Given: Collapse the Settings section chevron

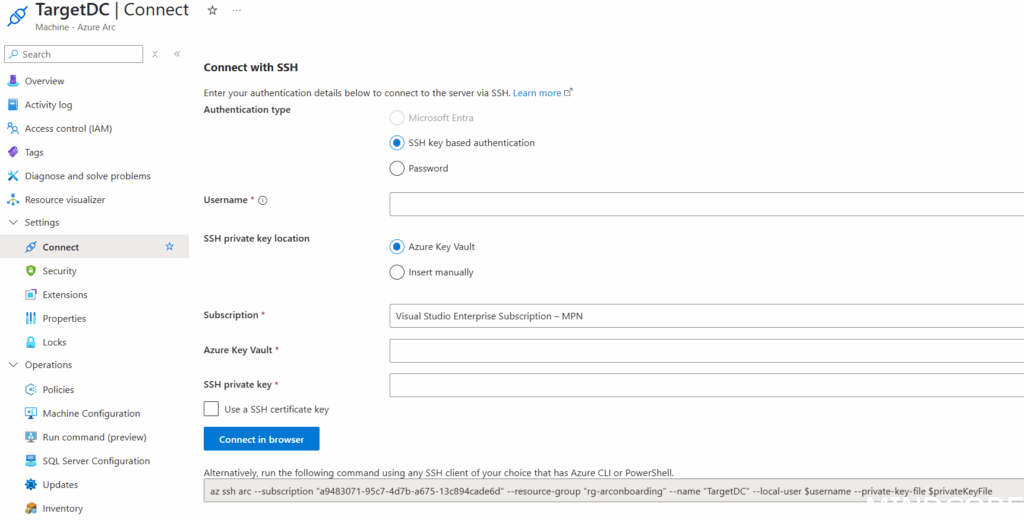Looking at the screenshot, I should (x=13, y=223).
